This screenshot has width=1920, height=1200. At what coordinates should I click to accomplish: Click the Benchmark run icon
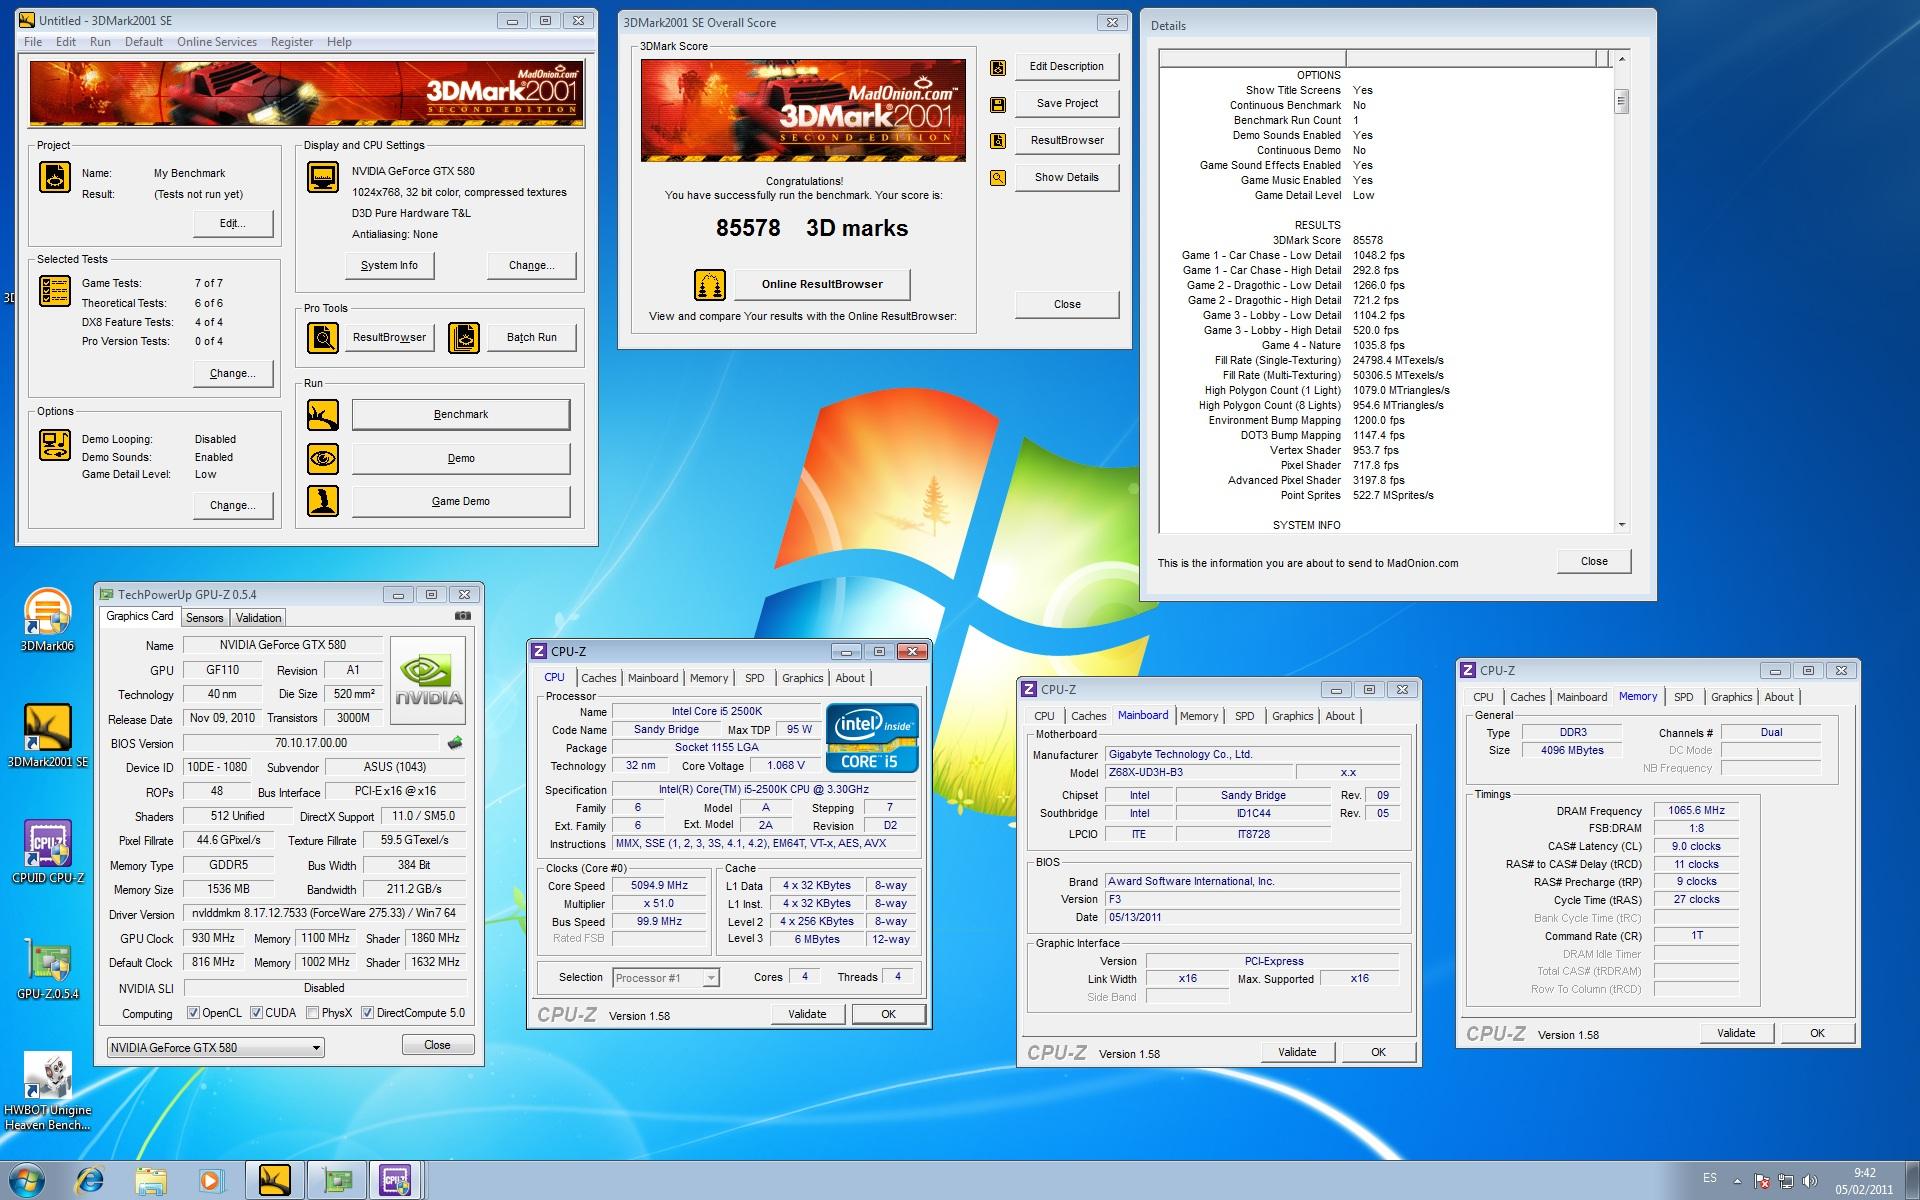(x=323, y=415)
